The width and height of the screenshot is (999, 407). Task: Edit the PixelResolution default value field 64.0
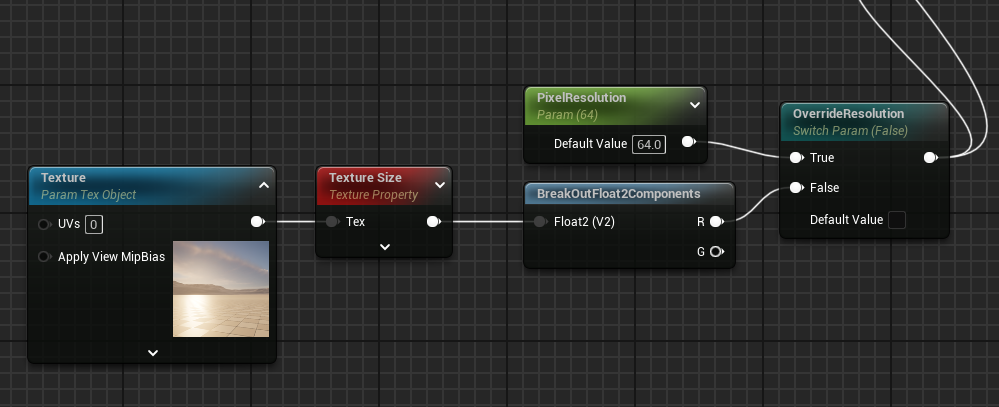pos(649,145)
